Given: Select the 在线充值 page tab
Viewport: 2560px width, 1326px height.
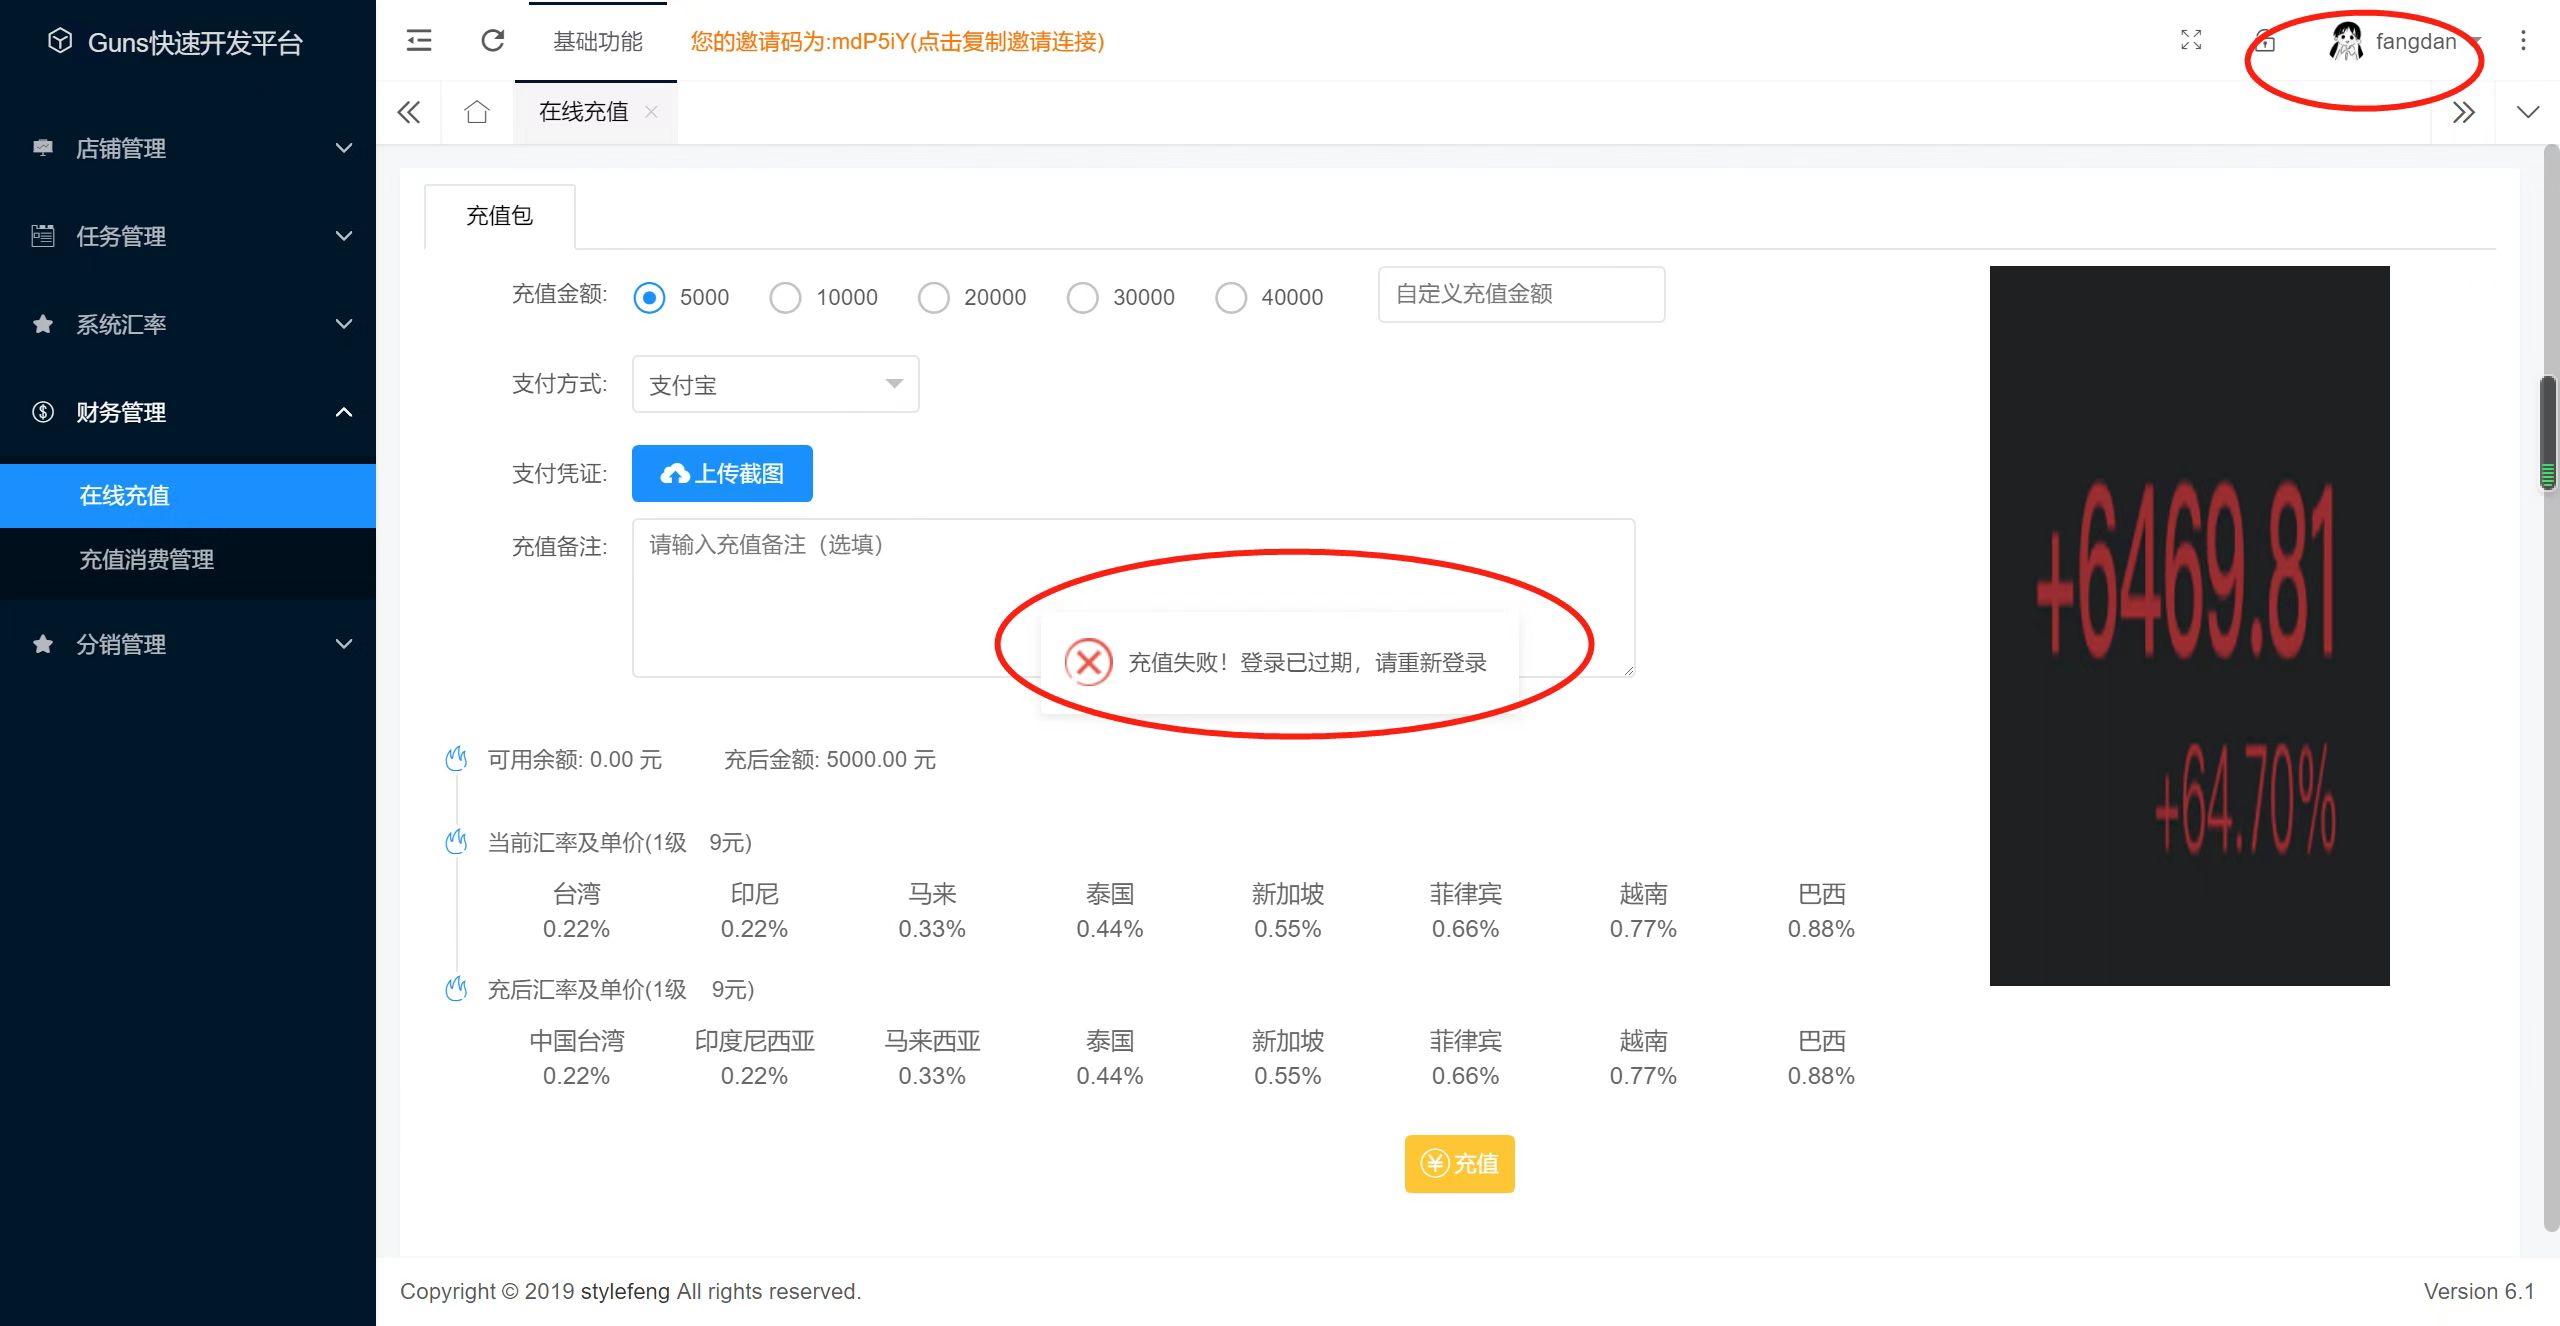Looking at the screenshot, I should point(583,112).
